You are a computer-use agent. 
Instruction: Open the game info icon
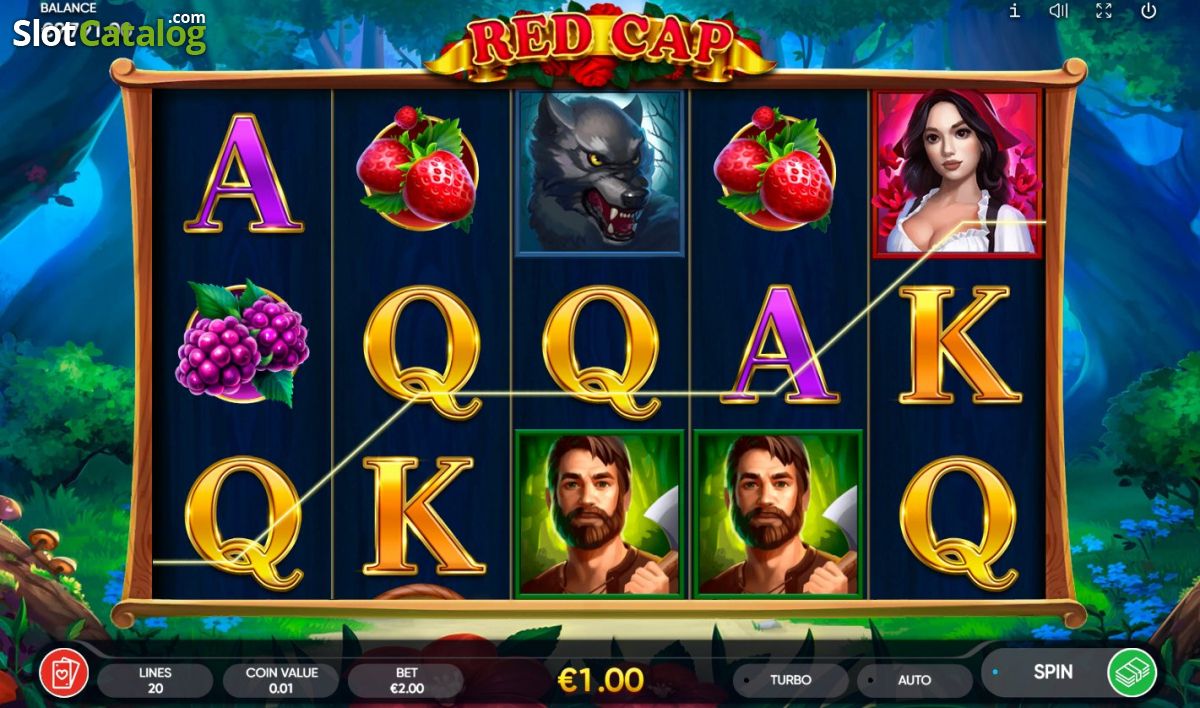point(1015,11)
